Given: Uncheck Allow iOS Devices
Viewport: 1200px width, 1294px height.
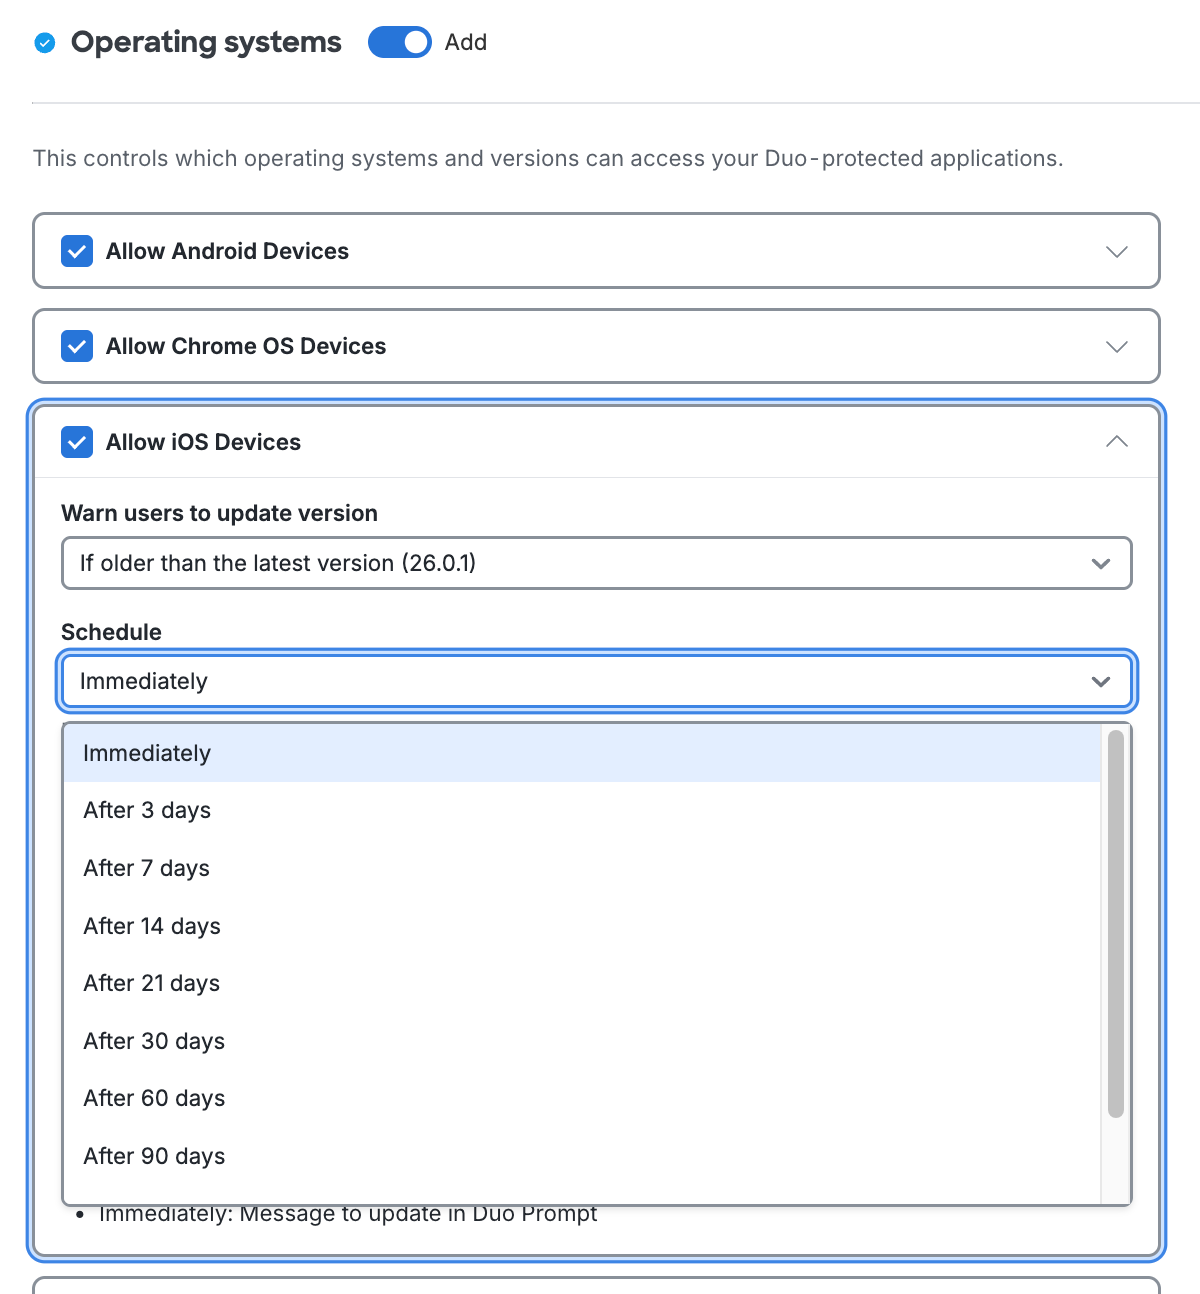Looking at the screenshot, I should (77, 442).
